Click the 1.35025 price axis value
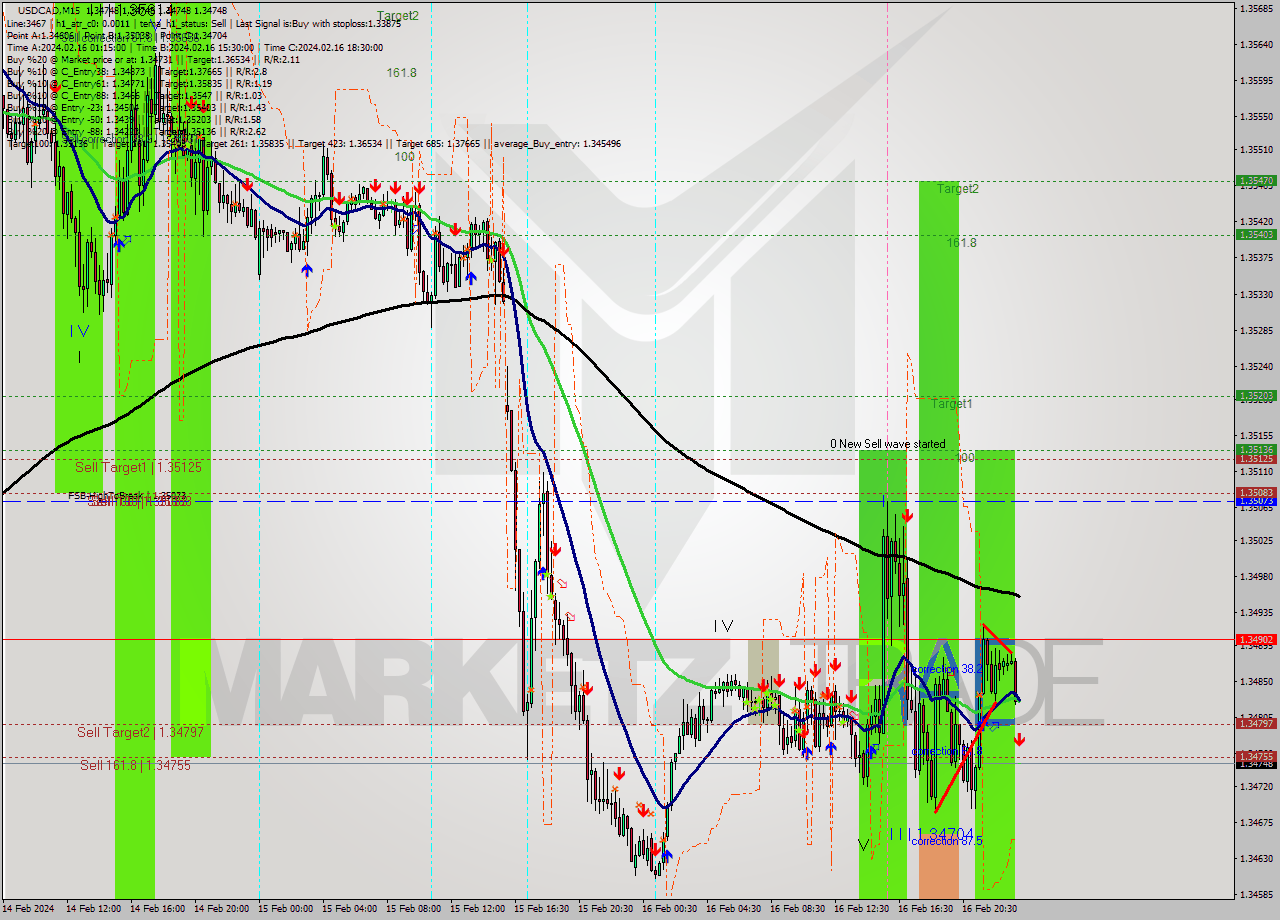The height and width of the screenshot is (920, 1280). click(x=1256, y=540)
